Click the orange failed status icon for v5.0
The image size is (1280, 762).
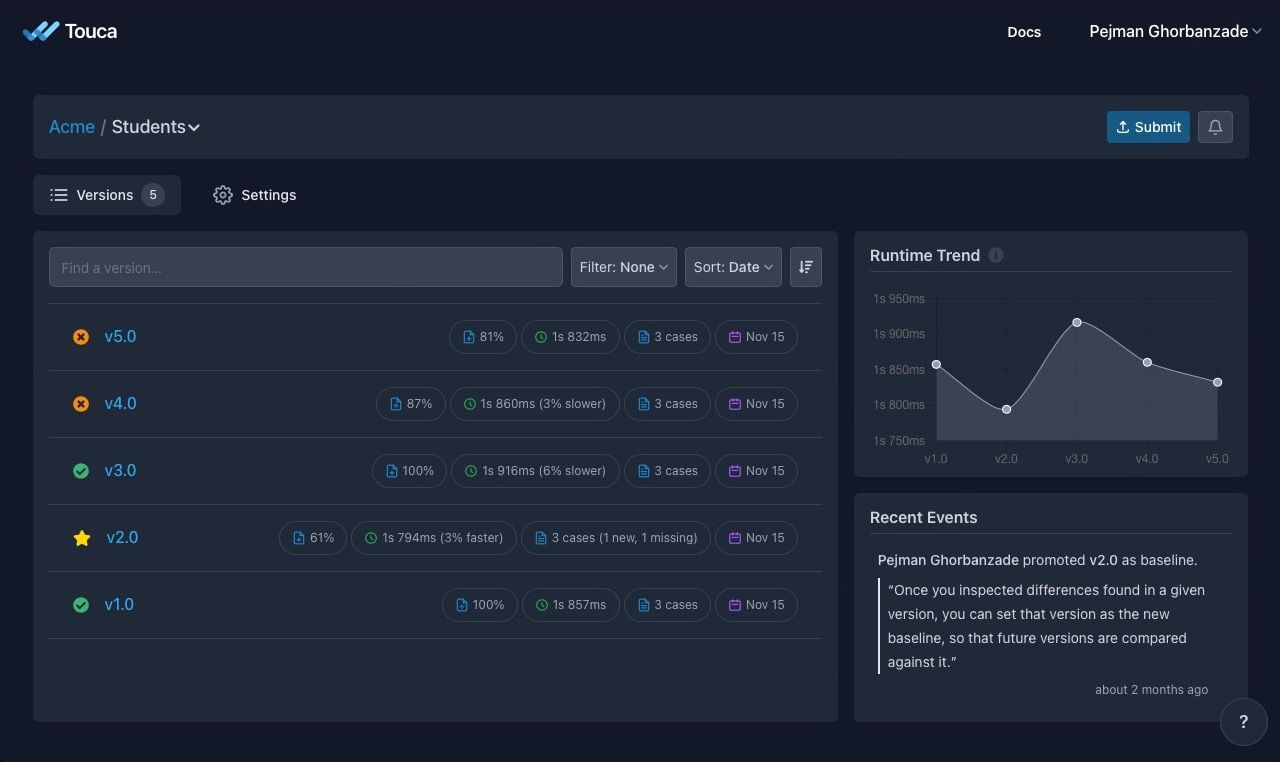coord(81,337)
